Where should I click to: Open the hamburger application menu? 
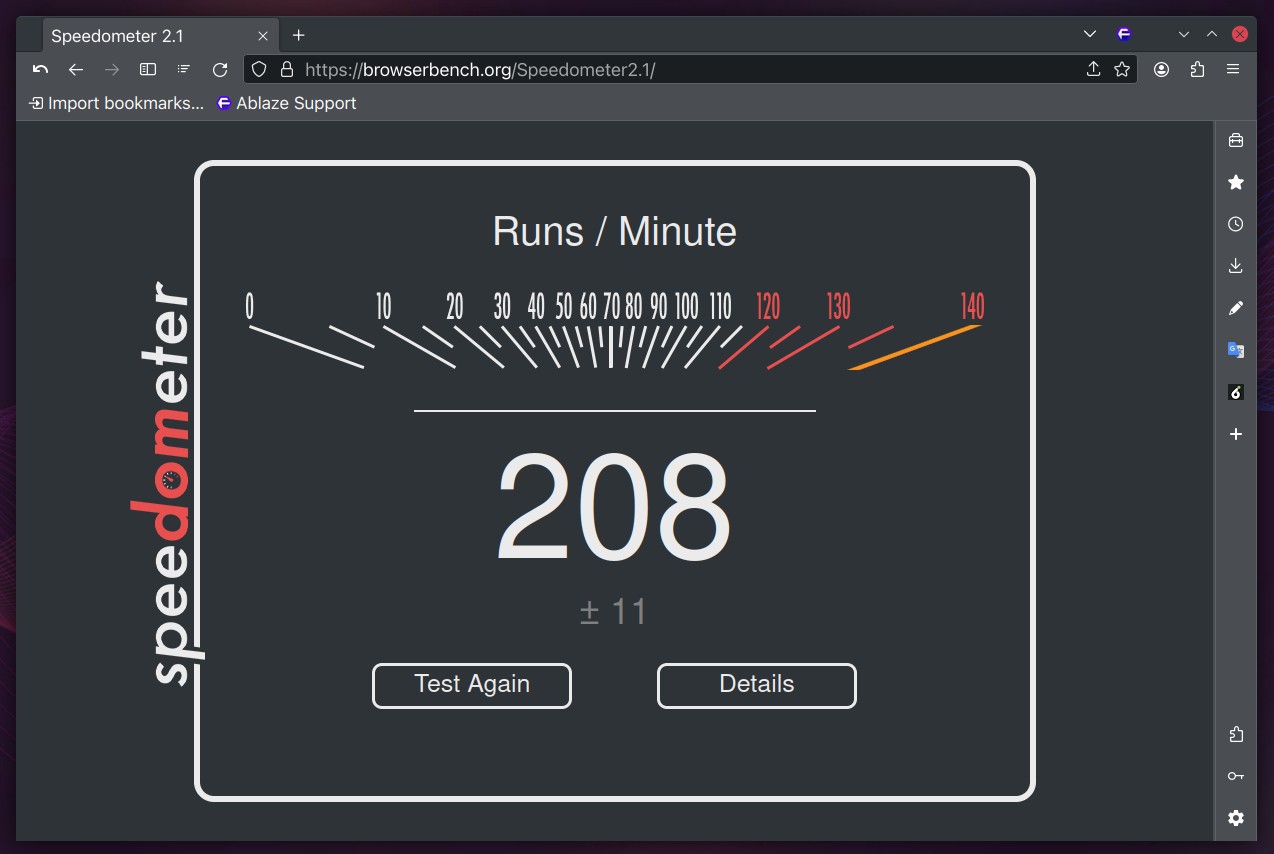tap(1233, 69)
